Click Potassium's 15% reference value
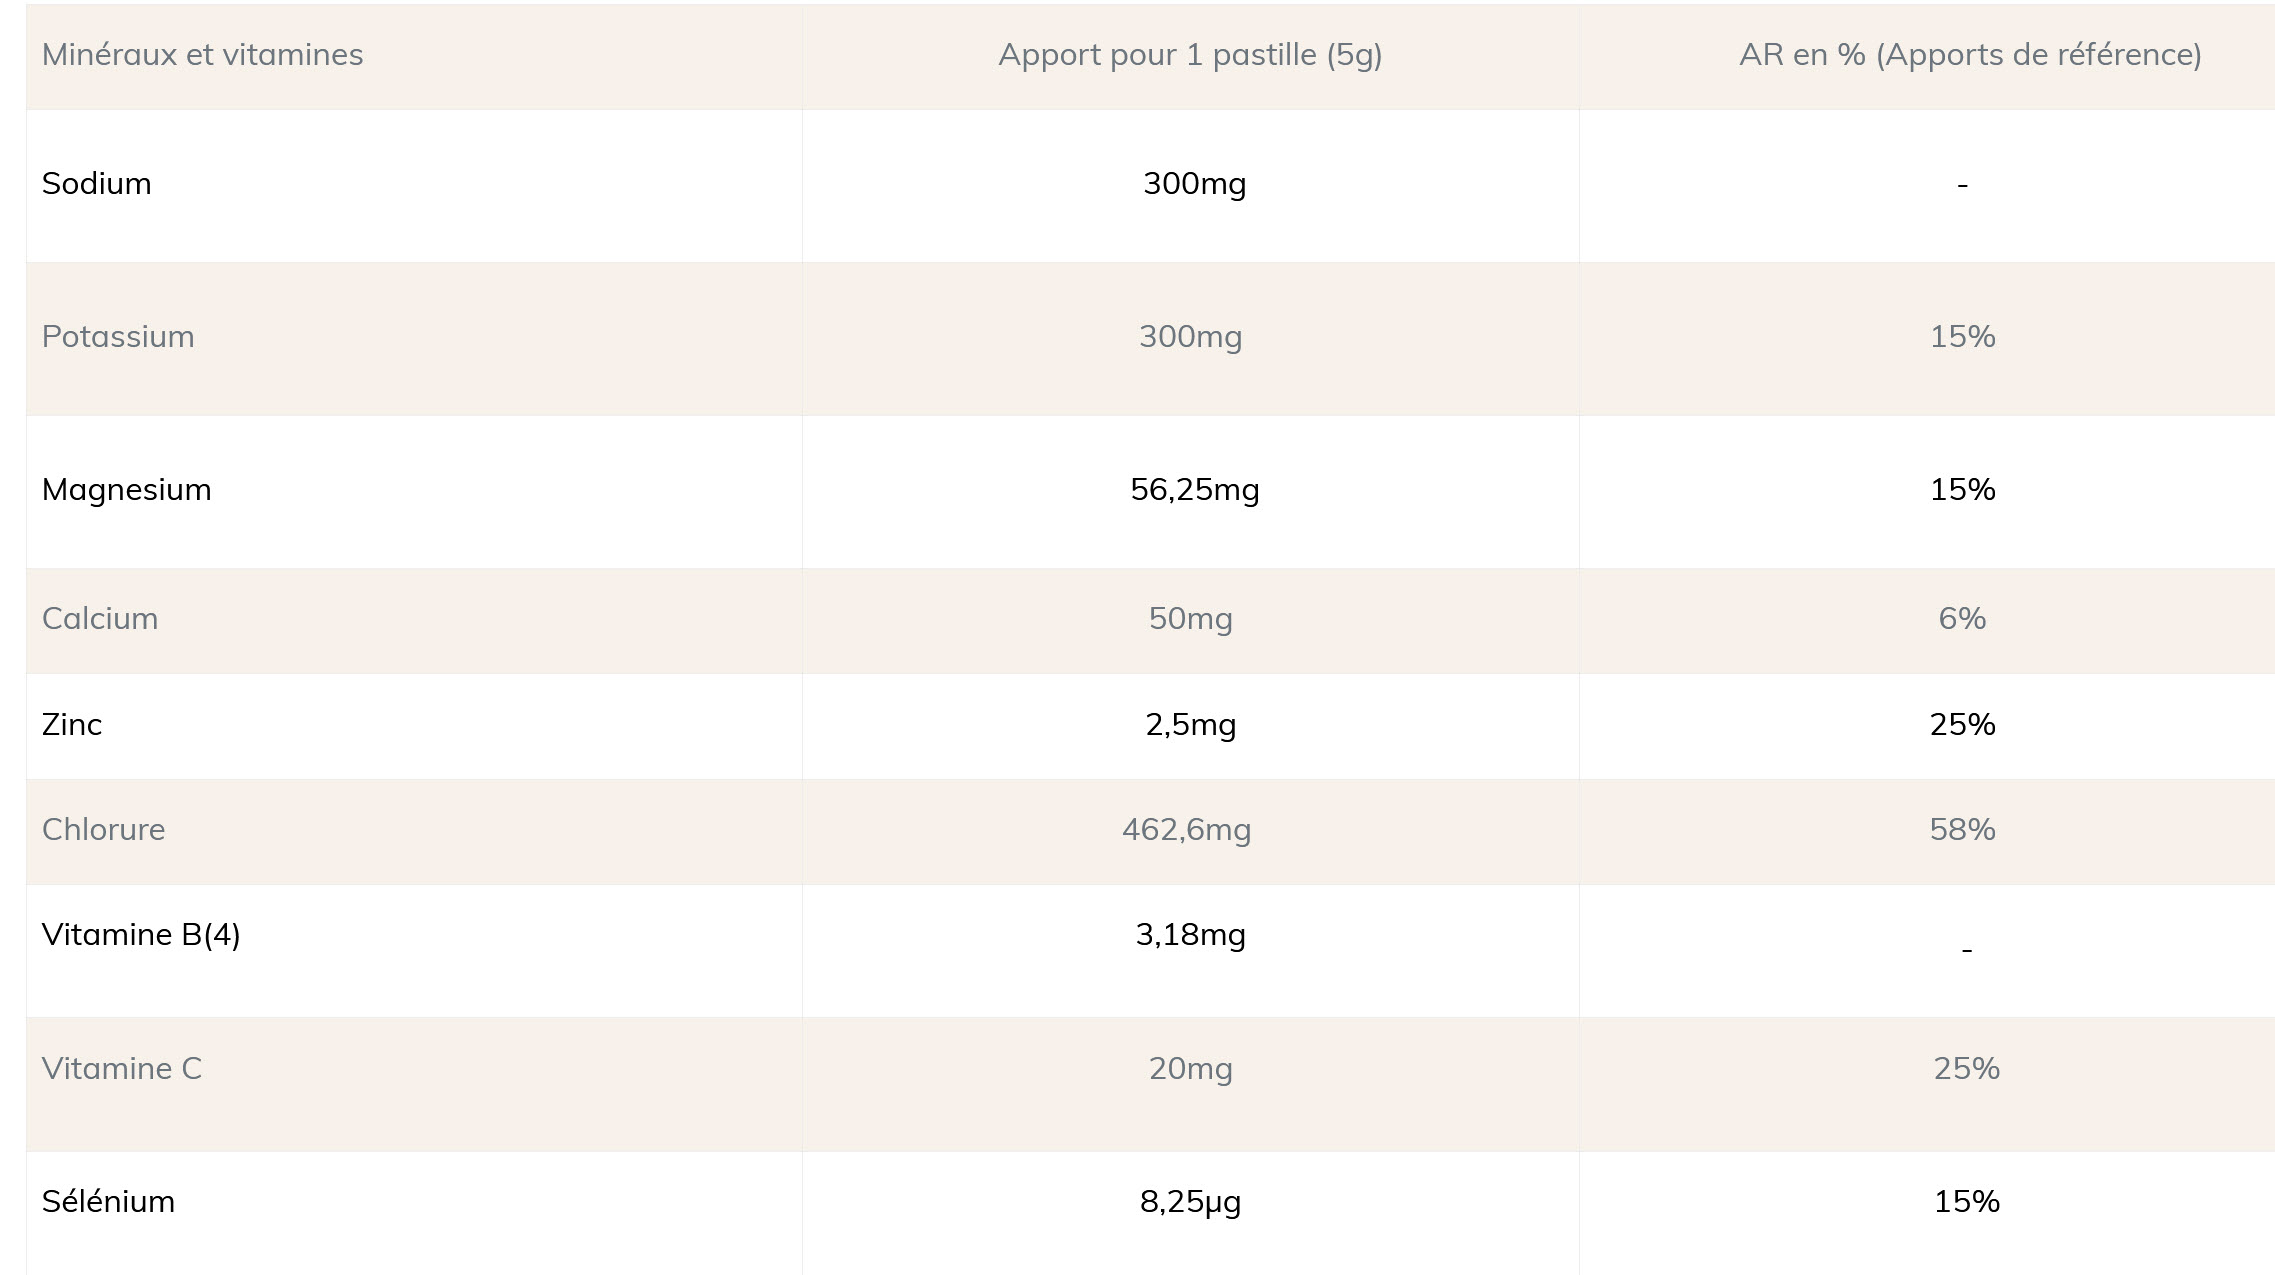Image resolution: width=2275 pixels, height=1275 pixels. click(x=1962, y=337)
